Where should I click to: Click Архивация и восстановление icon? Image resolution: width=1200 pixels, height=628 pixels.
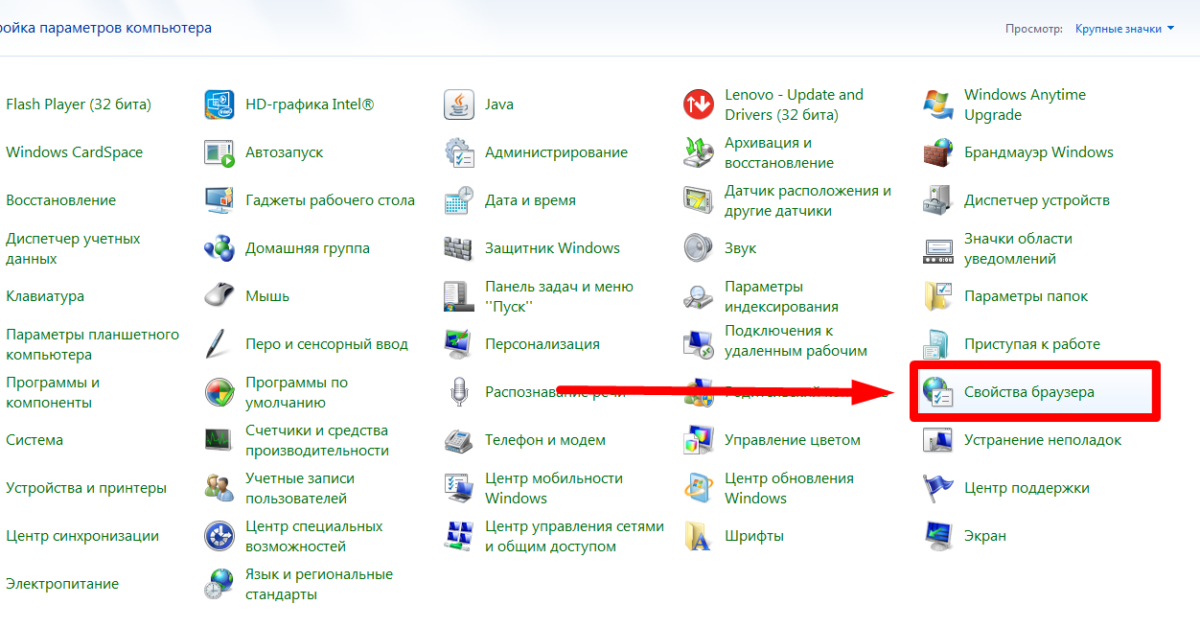click(x=698, y=152)
